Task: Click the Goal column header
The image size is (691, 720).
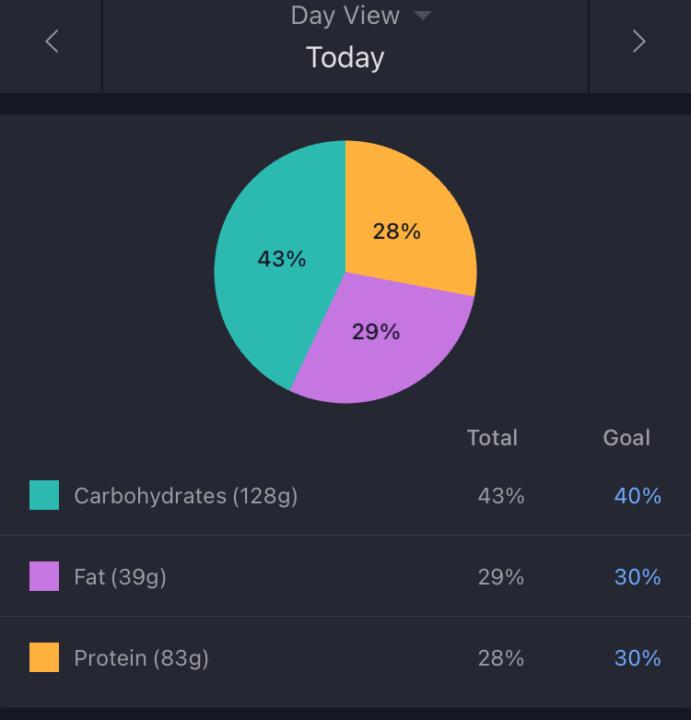Action: pyautogui.click(x=627, y=438)
